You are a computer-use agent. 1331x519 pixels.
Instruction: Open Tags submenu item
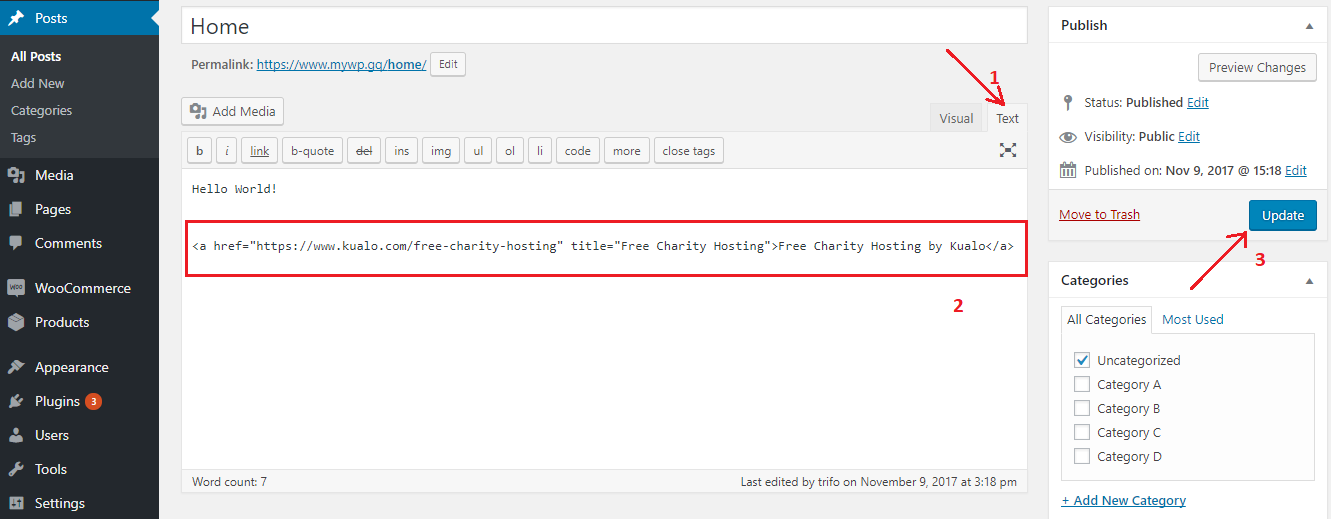coord(24,138)
